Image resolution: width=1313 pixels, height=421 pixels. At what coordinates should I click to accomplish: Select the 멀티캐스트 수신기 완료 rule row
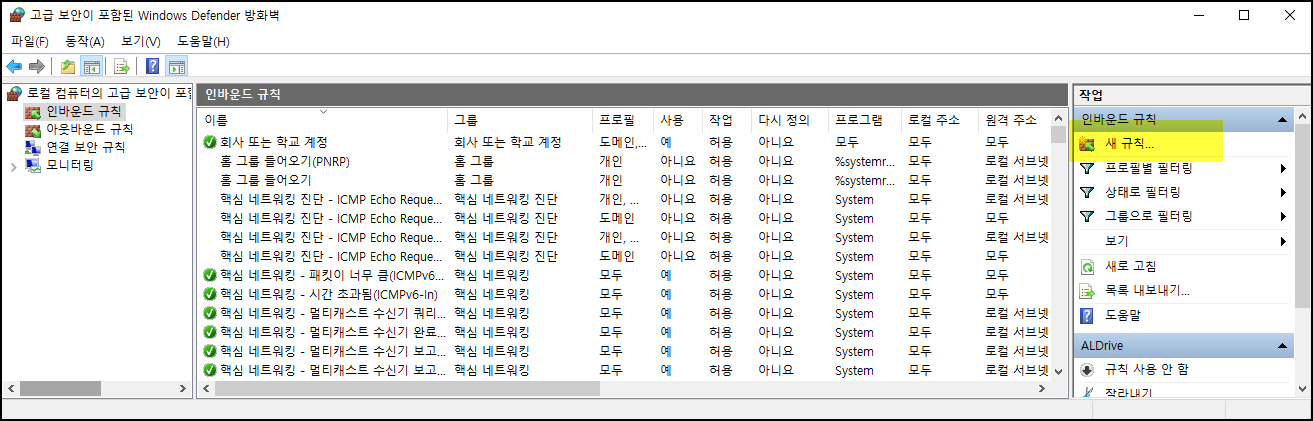(x=625, y=332)
